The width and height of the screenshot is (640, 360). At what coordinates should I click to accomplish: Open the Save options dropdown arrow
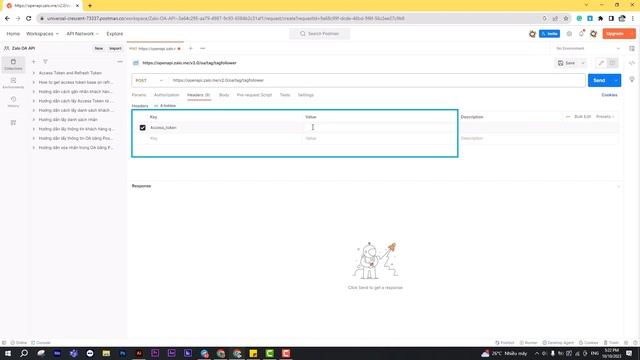[x=583, y=63]
